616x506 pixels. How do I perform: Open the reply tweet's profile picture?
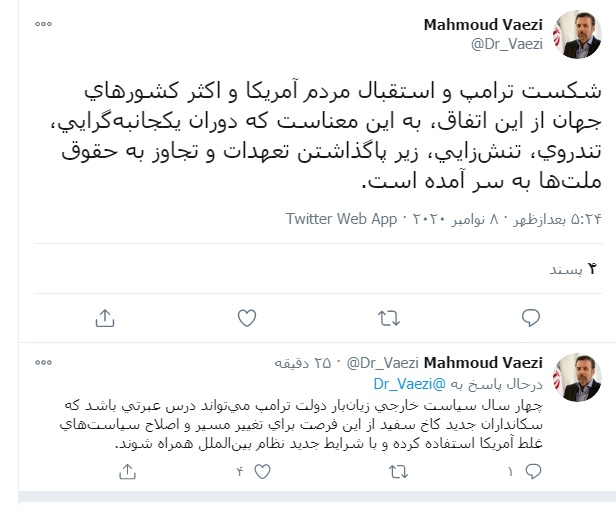578,375
